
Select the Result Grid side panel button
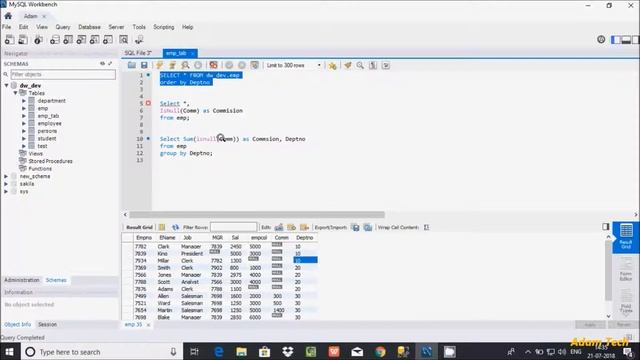626,237
